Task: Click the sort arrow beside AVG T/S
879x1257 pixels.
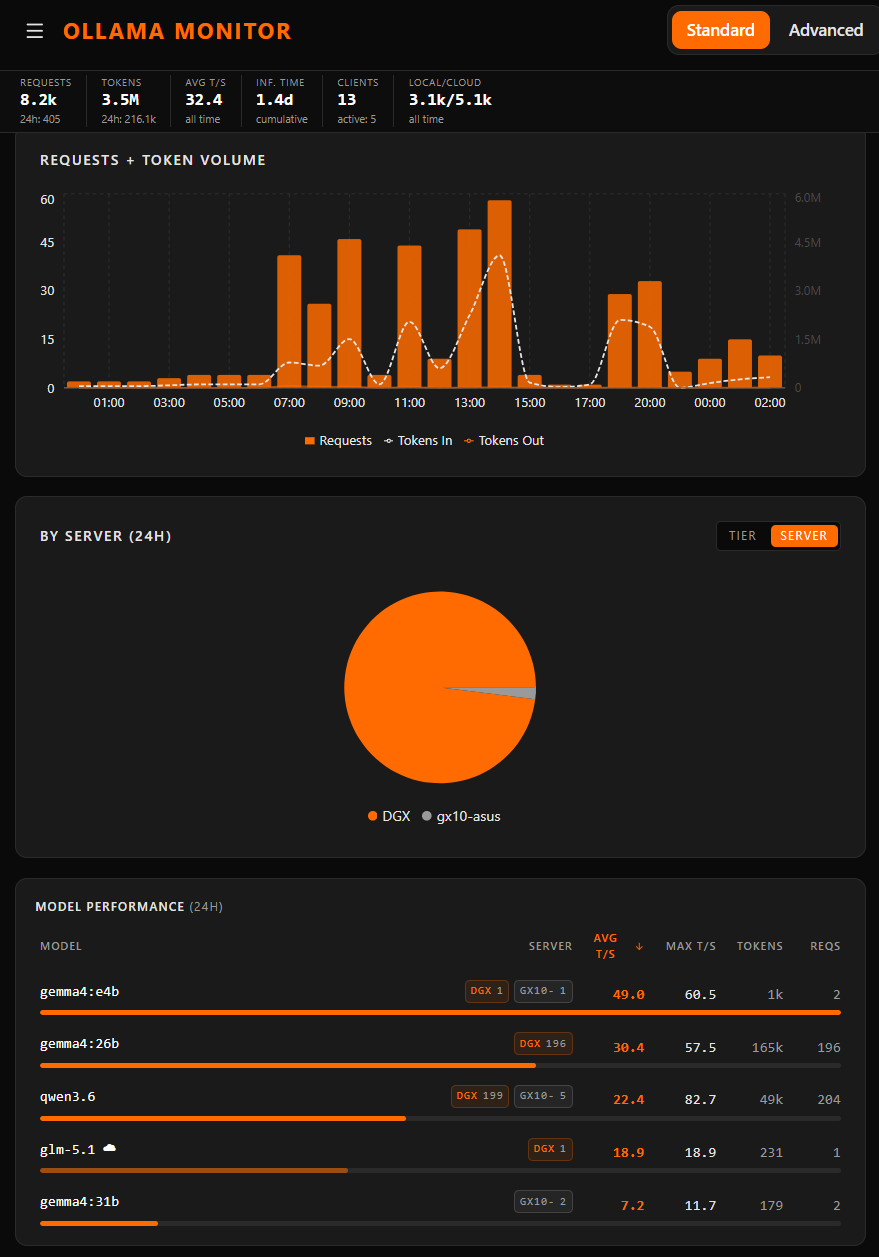Action: [x=639, y=946]
